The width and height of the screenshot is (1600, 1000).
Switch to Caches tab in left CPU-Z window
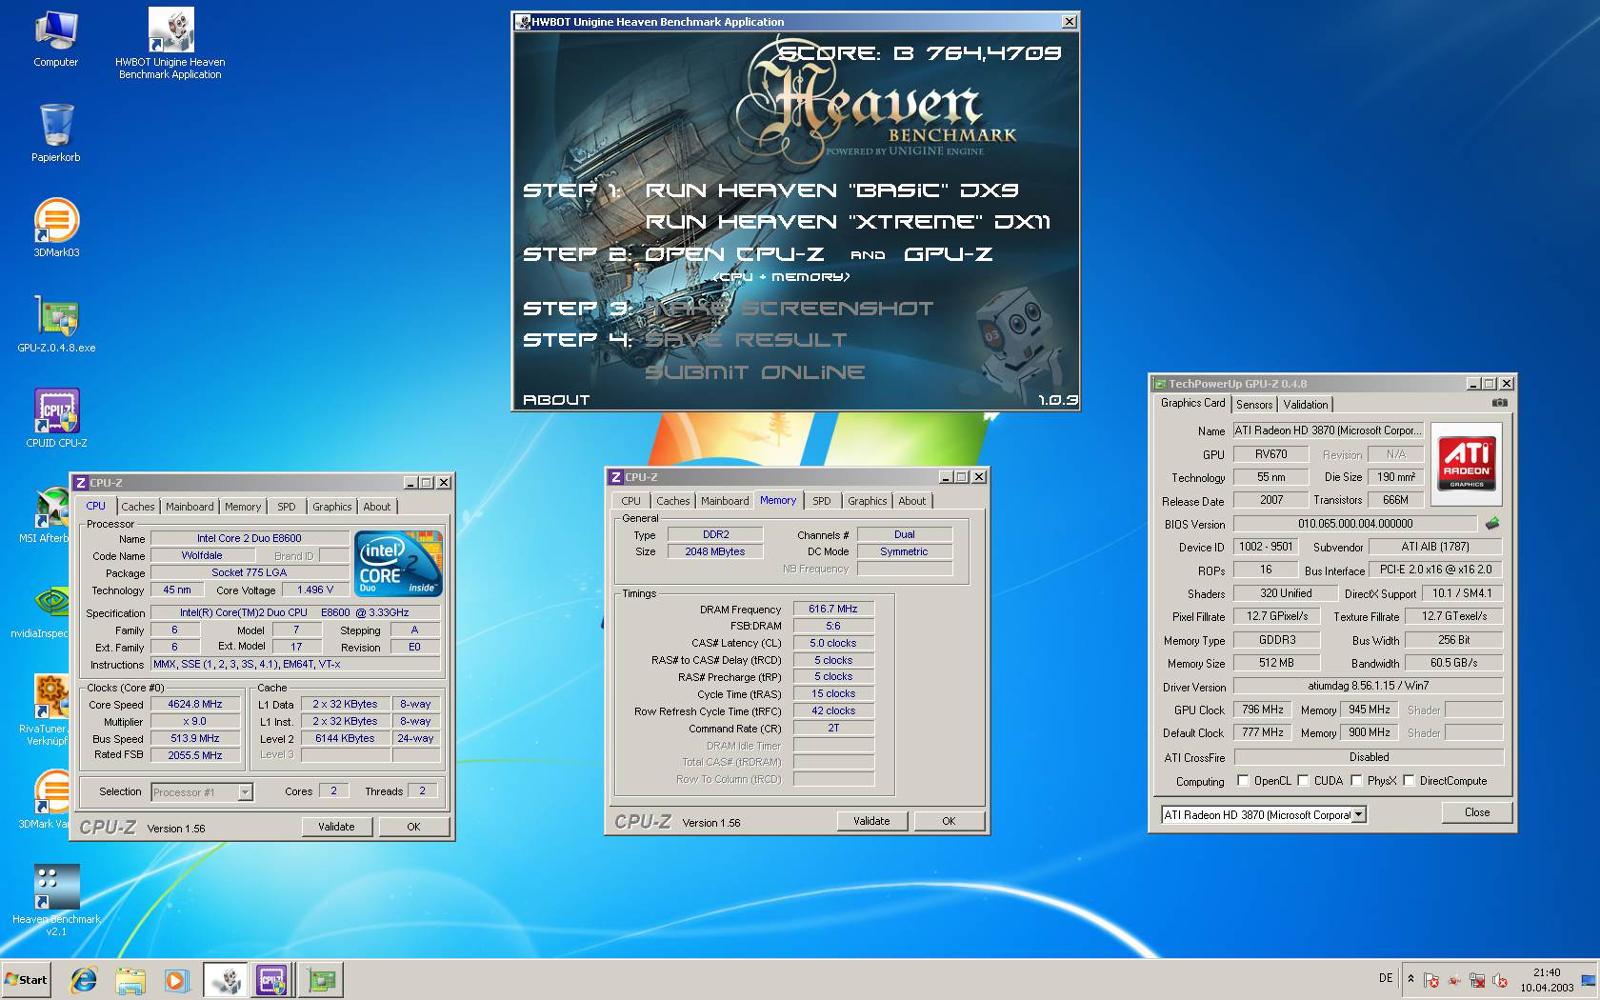tap(138, 507)
